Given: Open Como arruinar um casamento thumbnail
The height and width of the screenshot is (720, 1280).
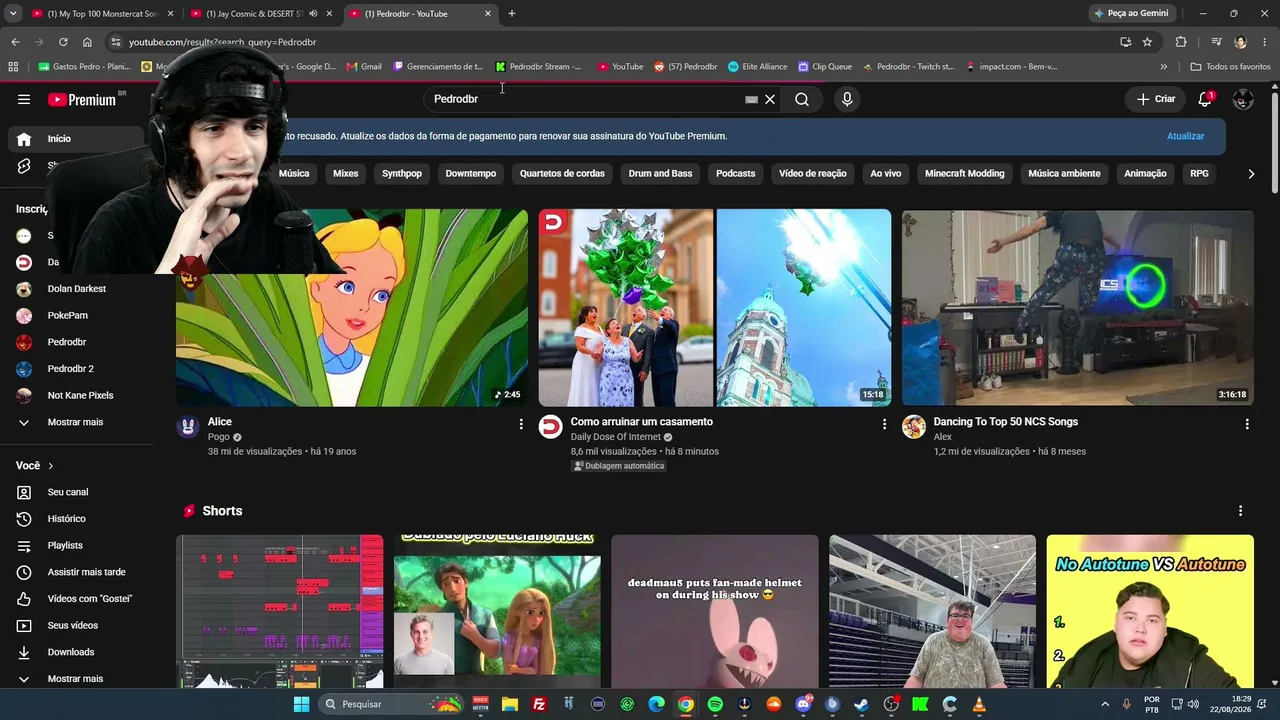Looking at the screenshot, I should pyautogui.click(x=715, y=307).
